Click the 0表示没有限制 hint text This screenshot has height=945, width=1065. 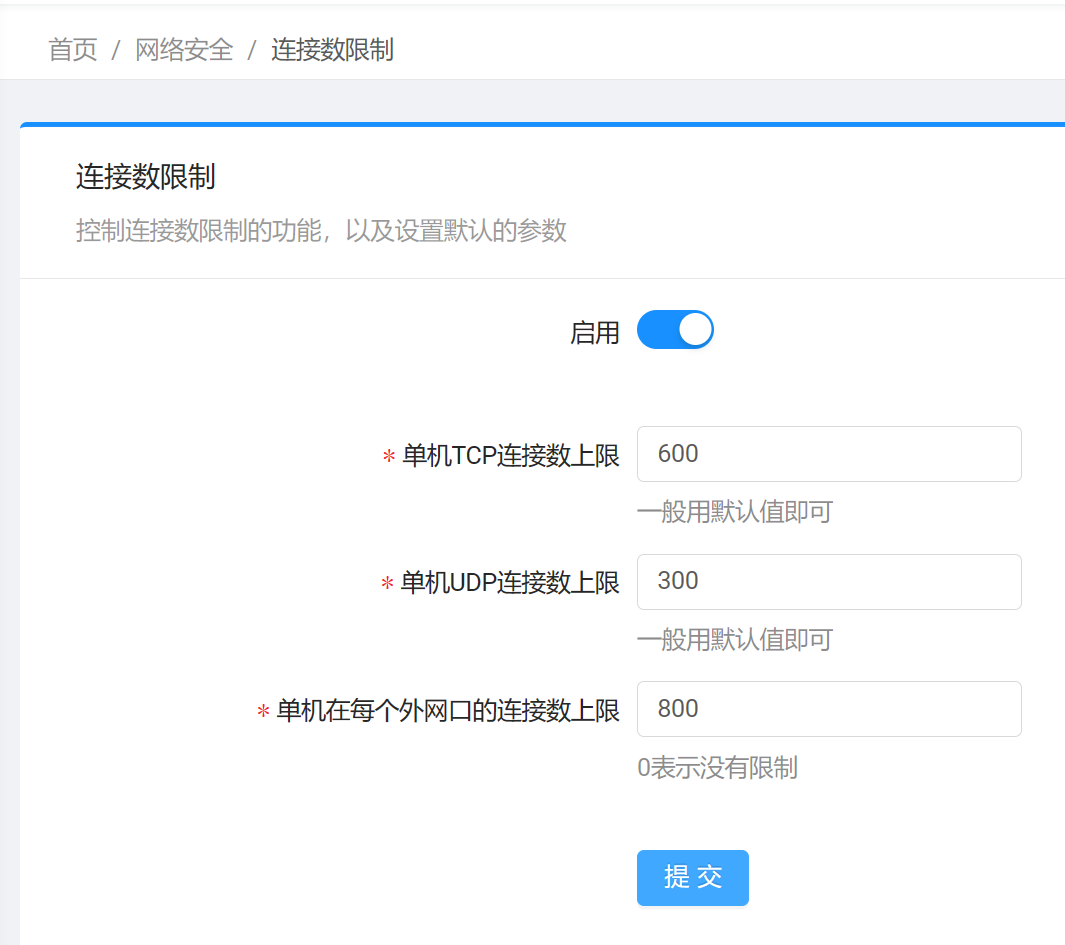pos(717,768)
